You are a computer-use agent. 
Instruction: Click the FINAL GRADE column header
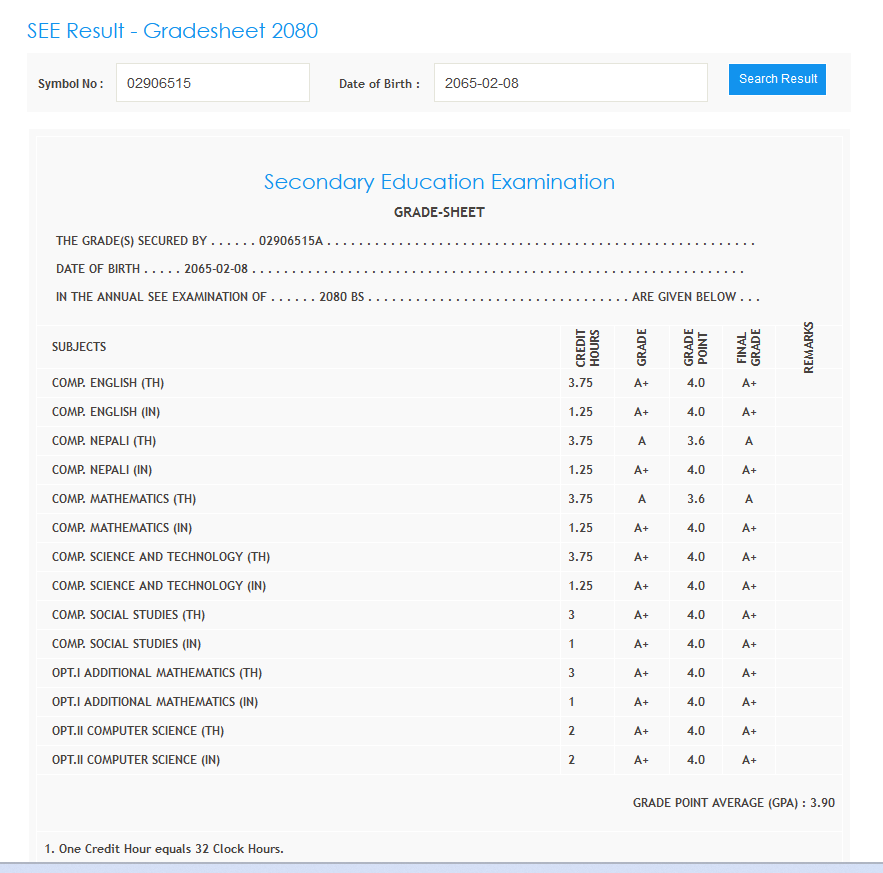tap(749, 347)
